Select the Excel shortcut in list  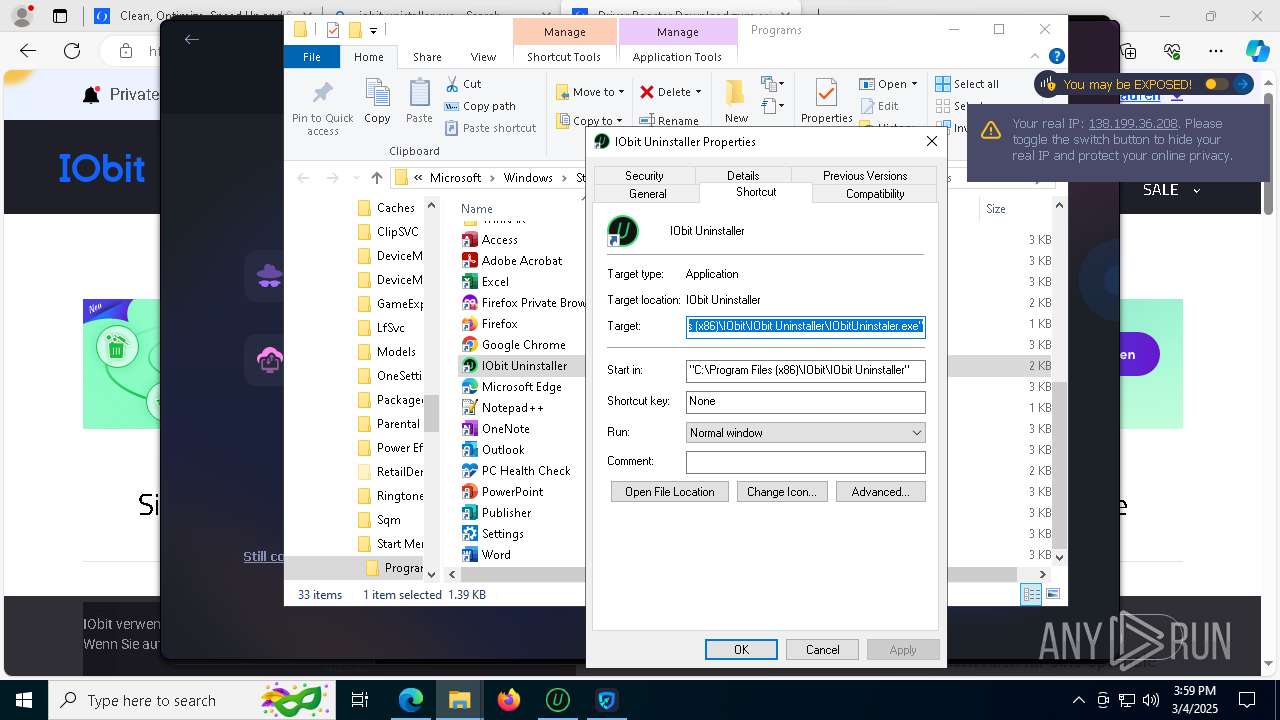click(486, 282)
